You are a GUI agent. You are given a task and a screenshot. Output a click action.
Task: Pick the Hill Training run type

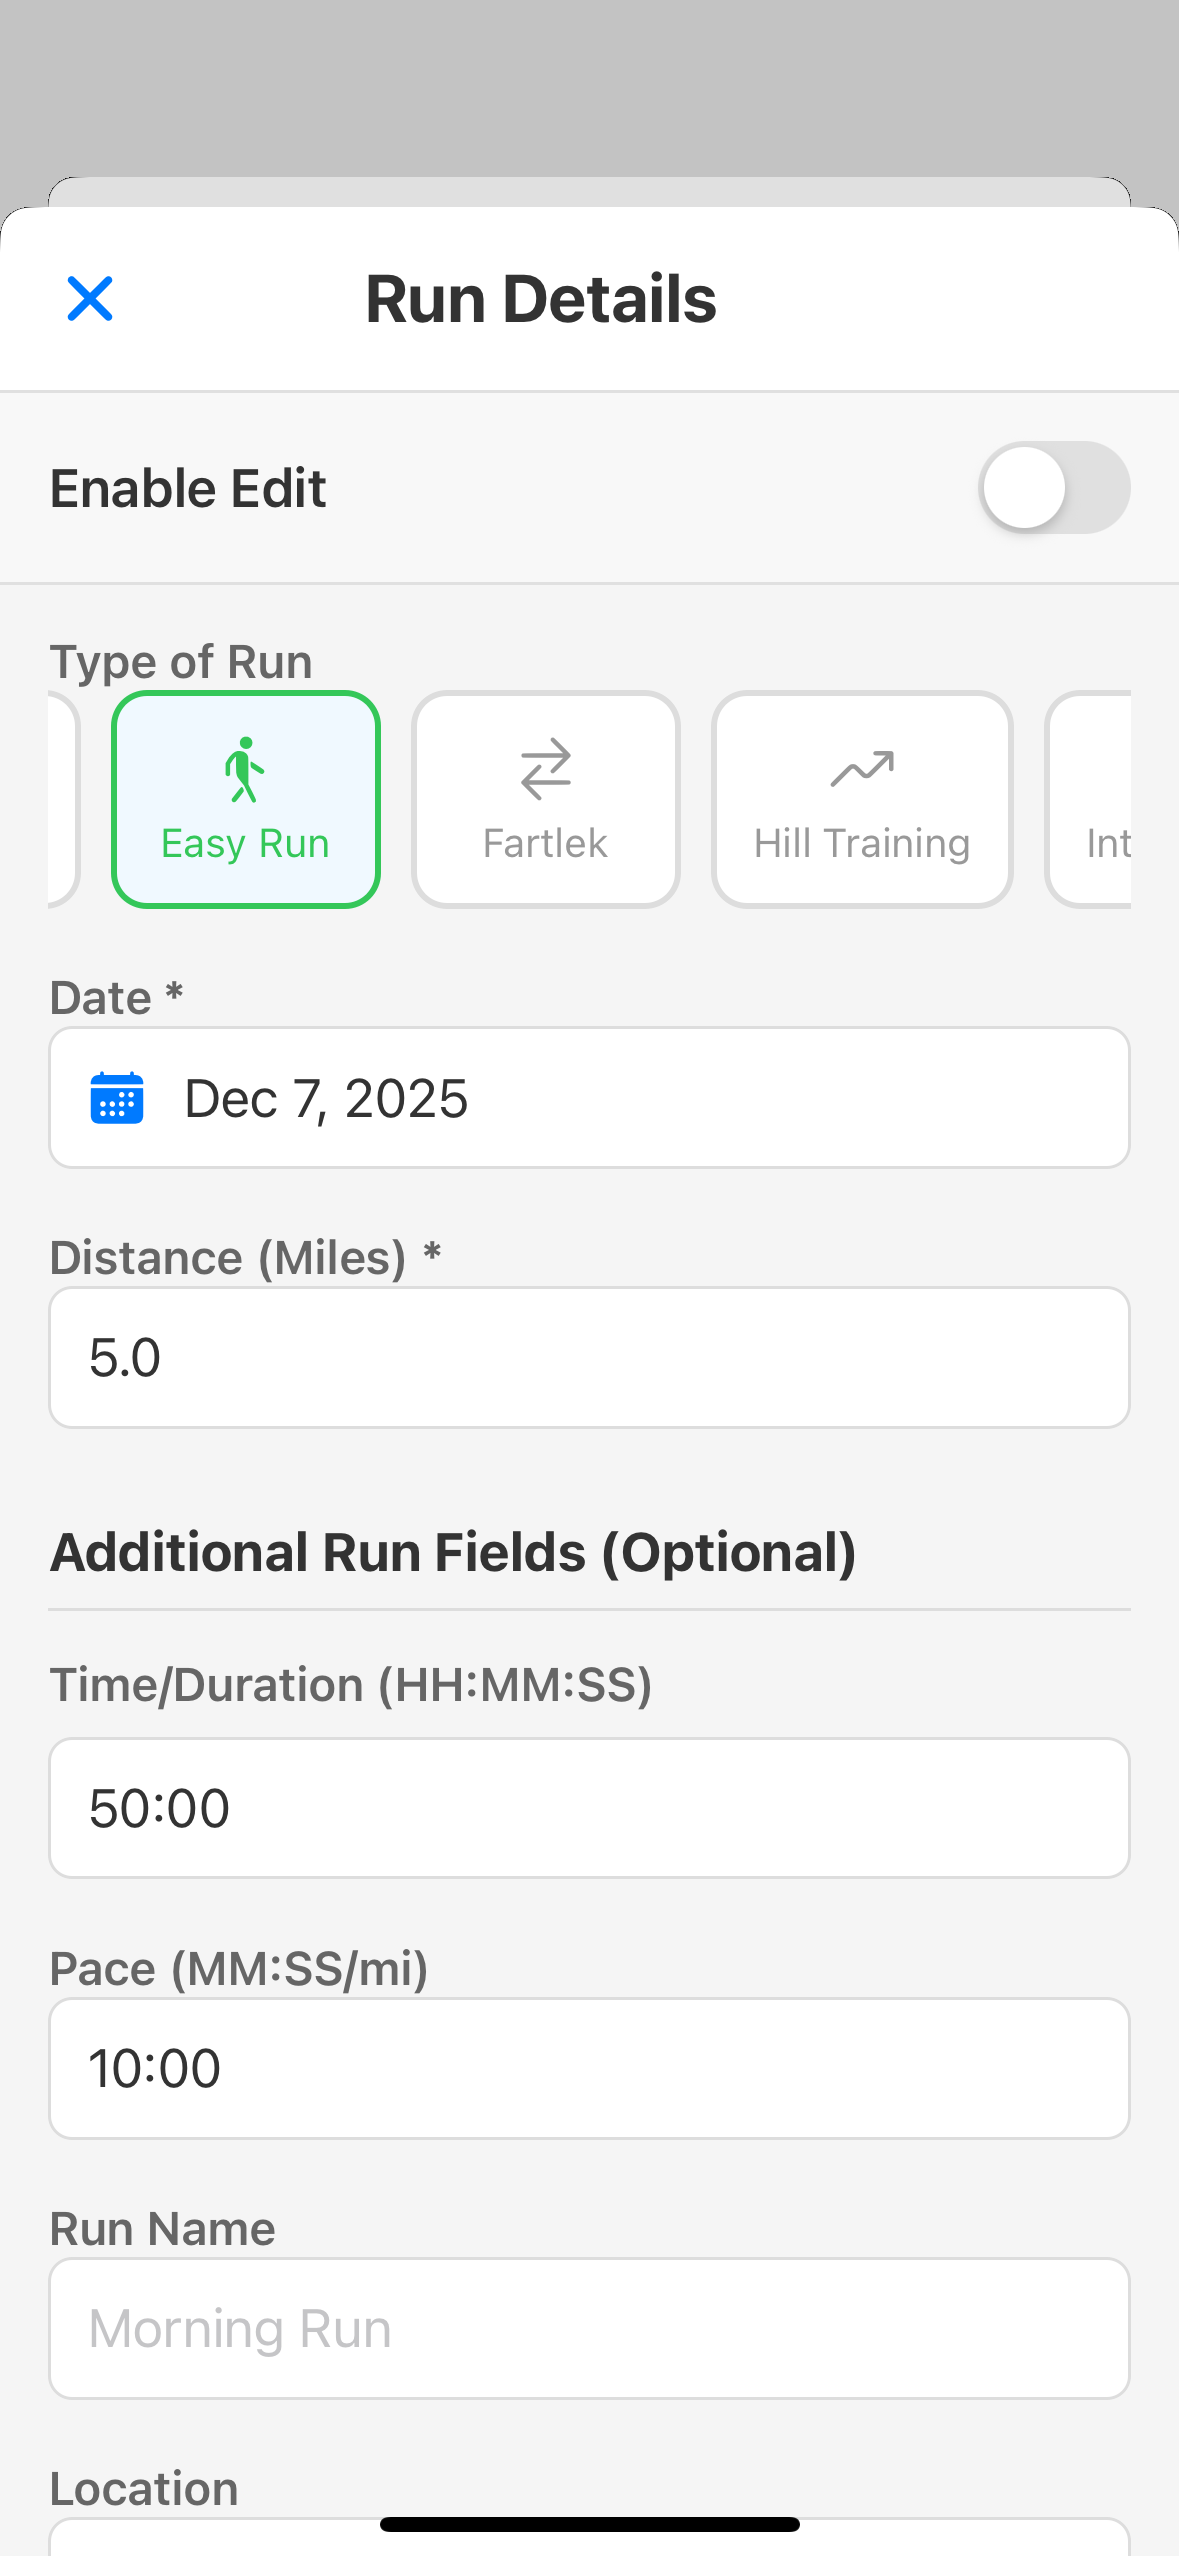point(862,800)
